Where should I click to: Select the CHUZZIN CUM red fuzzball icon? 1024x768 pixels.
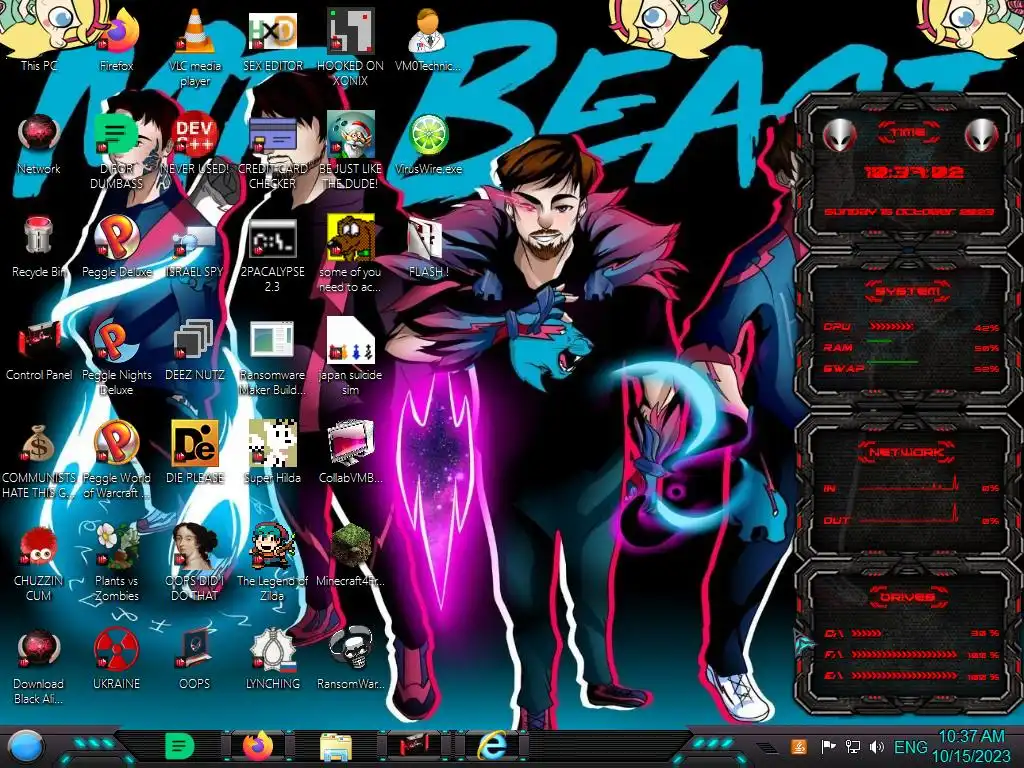pos(39,564)
